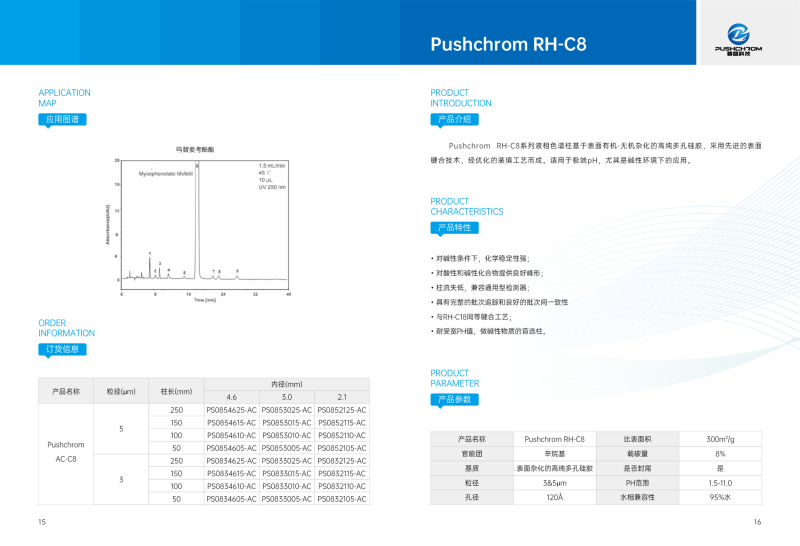Select the 订货信息 section label

coord(62,349)
